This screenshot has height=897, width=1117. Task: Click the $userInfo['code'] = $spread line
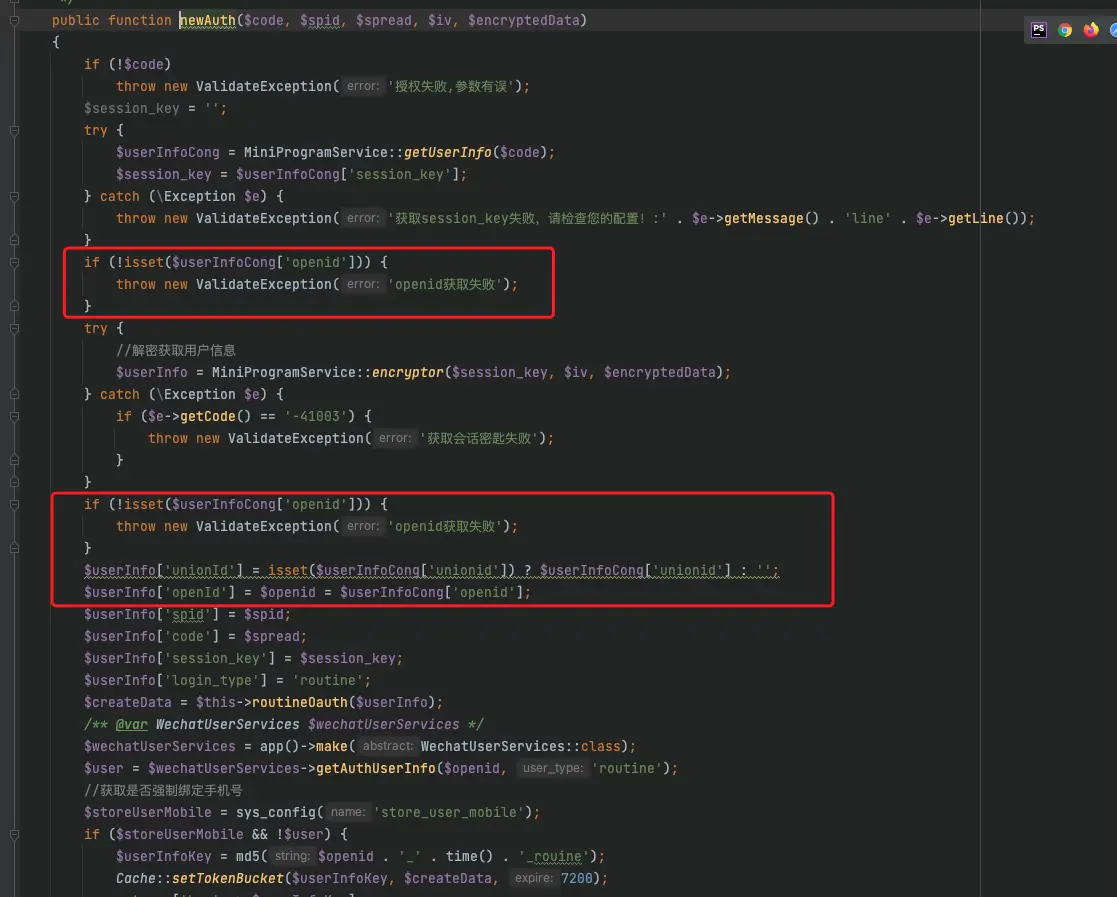click(x=195, y=637)
